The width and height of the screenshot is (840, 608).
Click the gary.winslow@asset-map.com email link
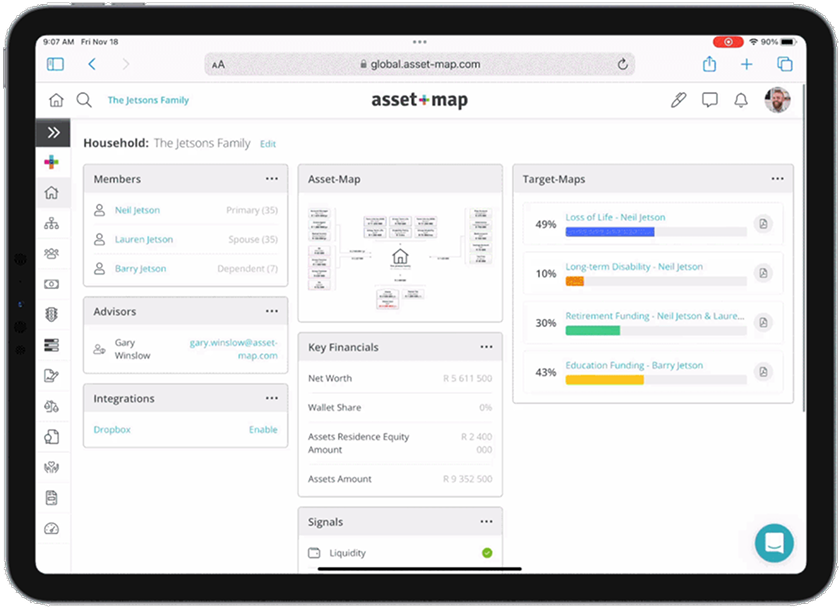click(234, 349)
